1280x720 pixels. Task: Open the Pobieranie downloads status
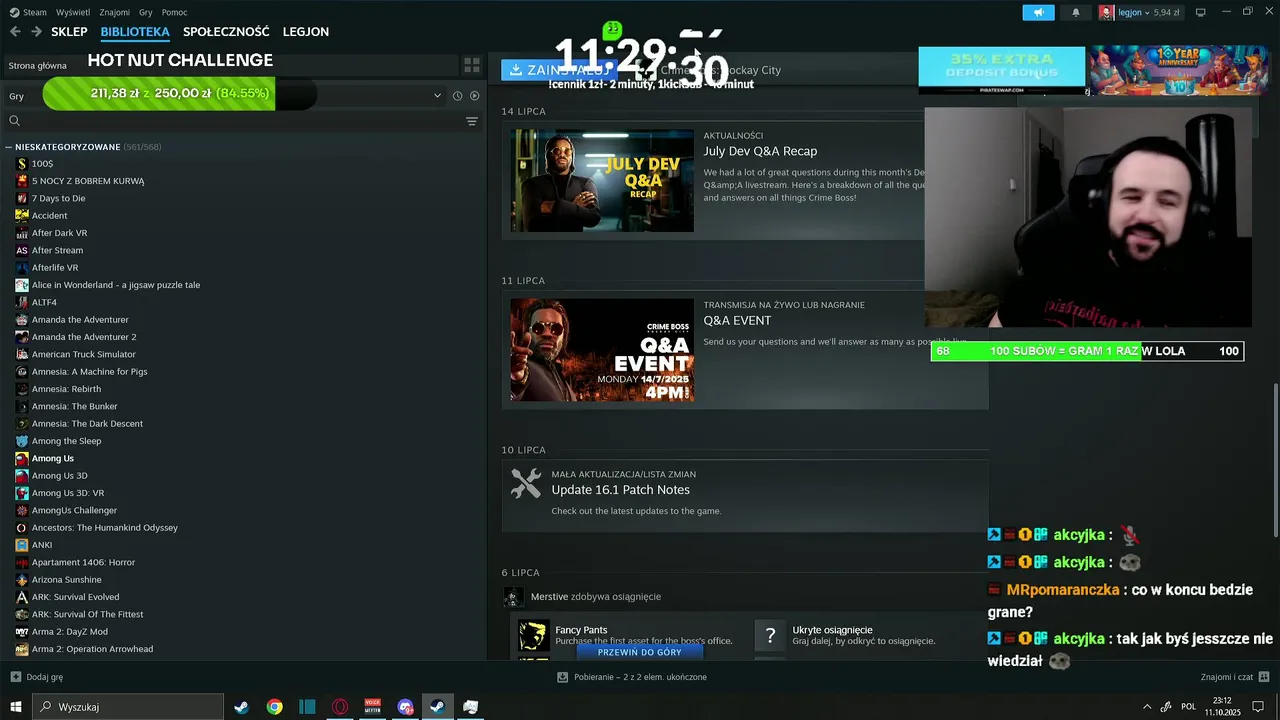pos(632,677)
